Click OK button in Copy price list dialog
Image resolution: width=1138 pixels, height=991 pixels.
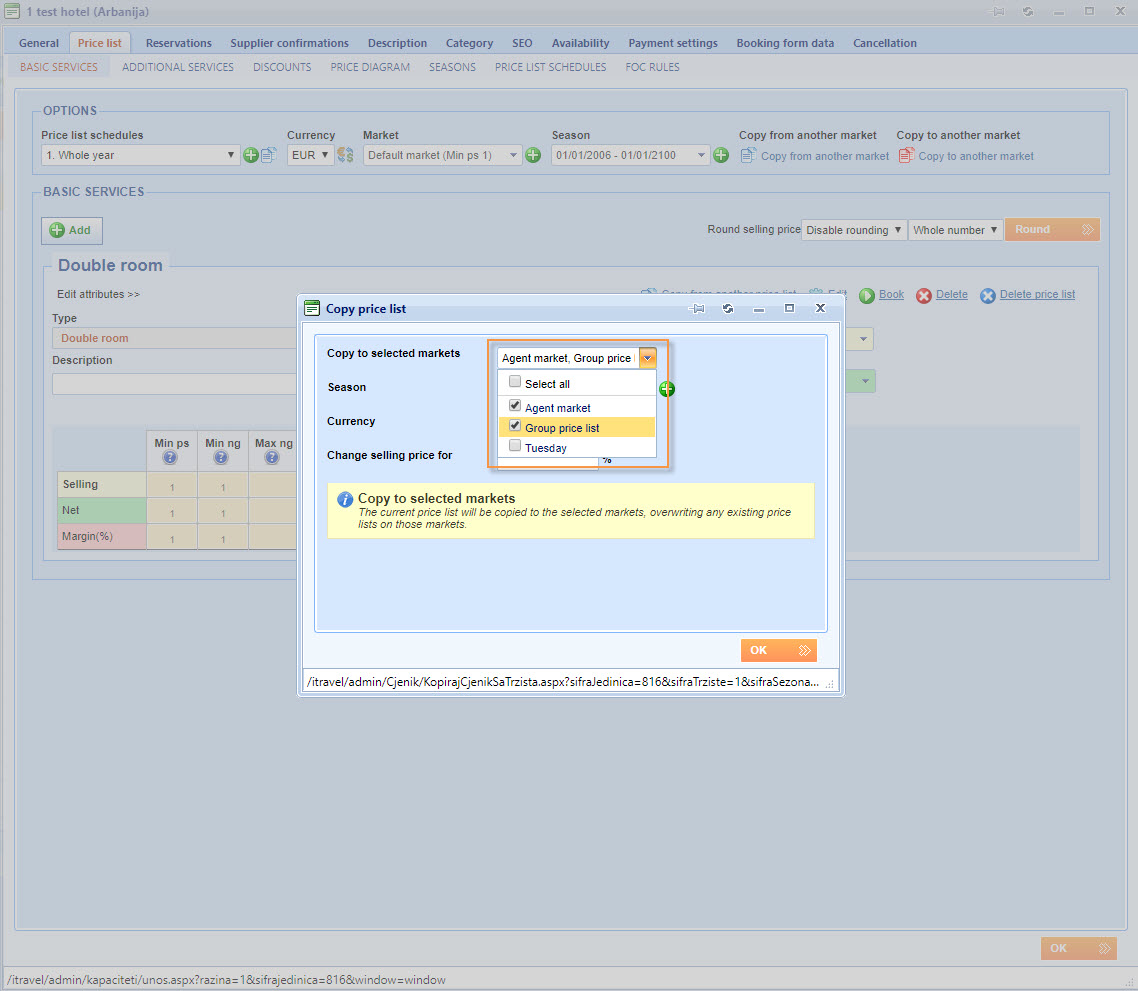(778, 651)
